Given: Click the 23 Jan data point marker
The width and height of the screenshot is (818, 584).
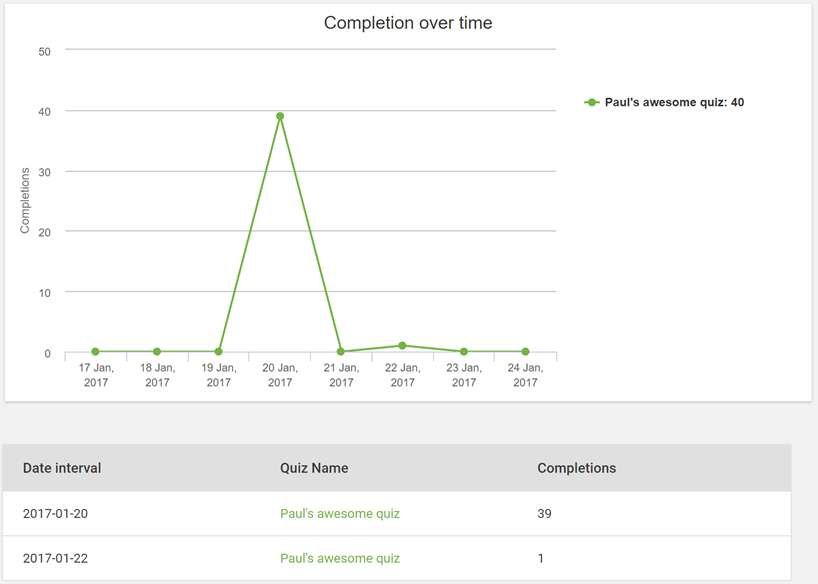Looking at the screenshot, I should point(464,352).
